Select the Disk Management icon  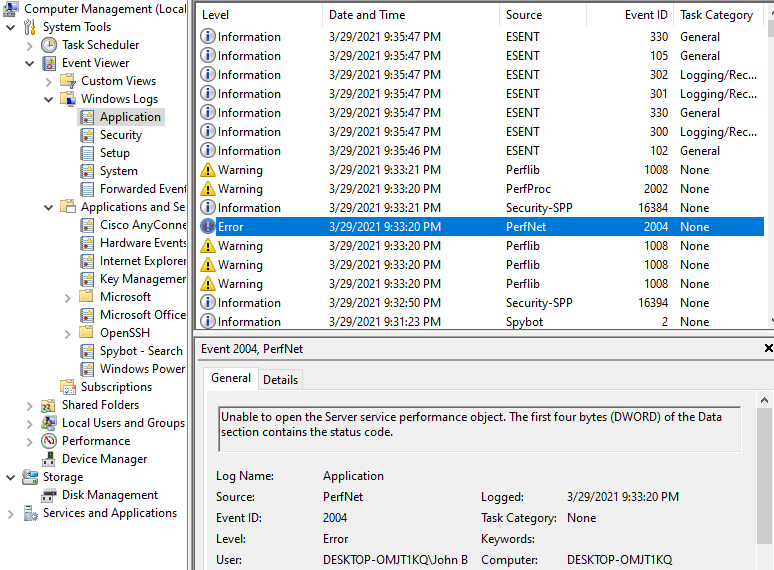tap(49, 495)
